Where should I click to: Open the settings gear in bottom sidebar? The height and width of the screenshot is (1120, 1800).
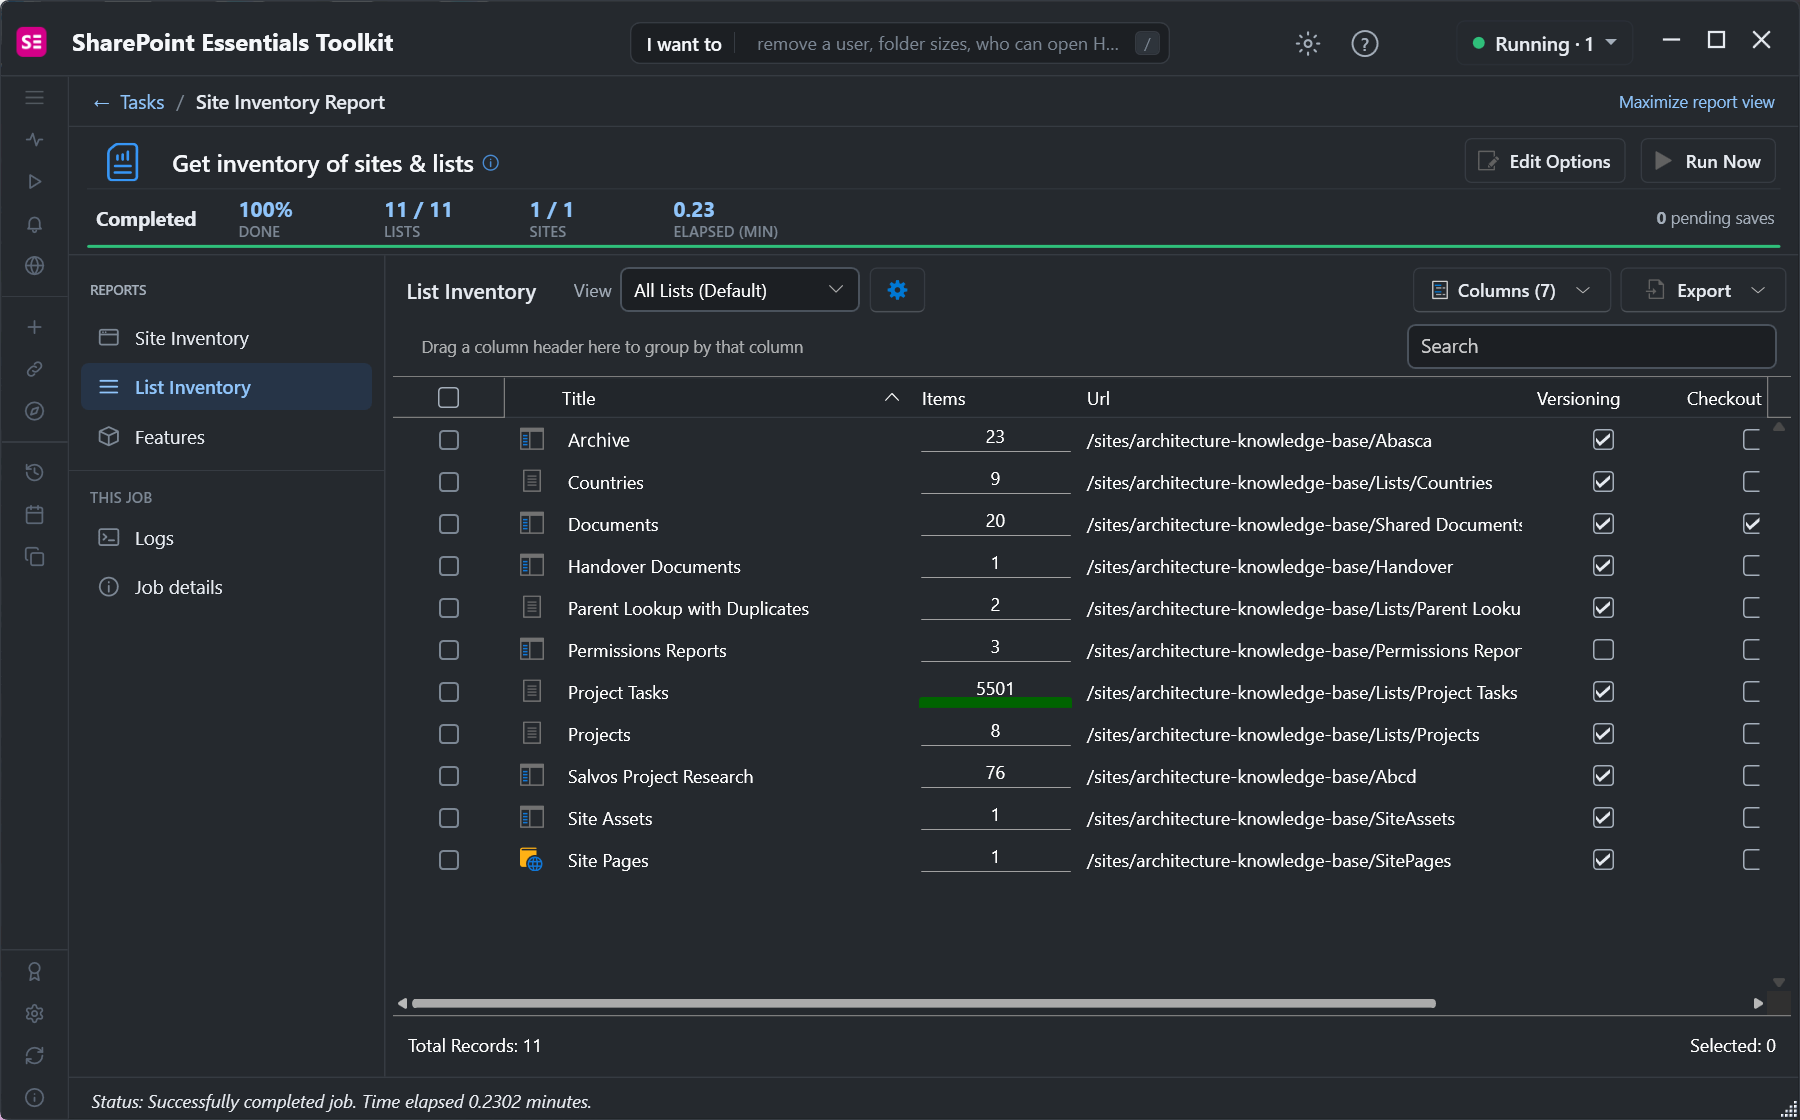[x=34, y=1014]
